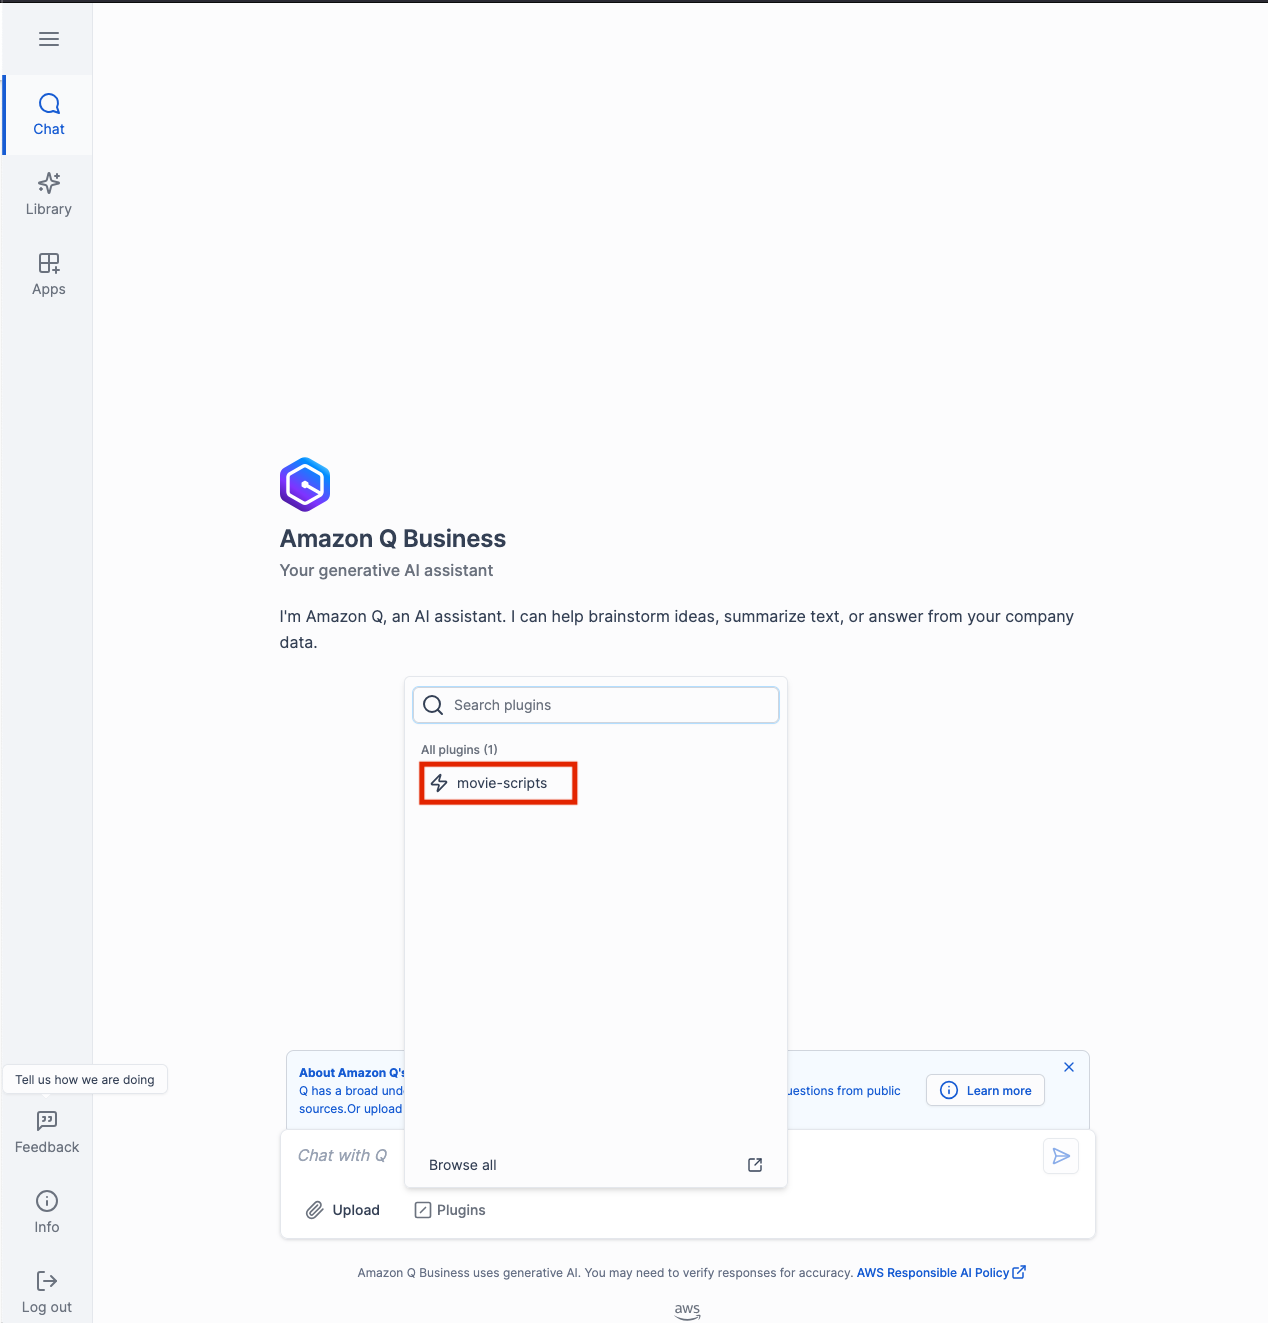1268x1323 pixels.
Task: Click the lightning icon beside movie-scripts
Action: tap(439, 783)
